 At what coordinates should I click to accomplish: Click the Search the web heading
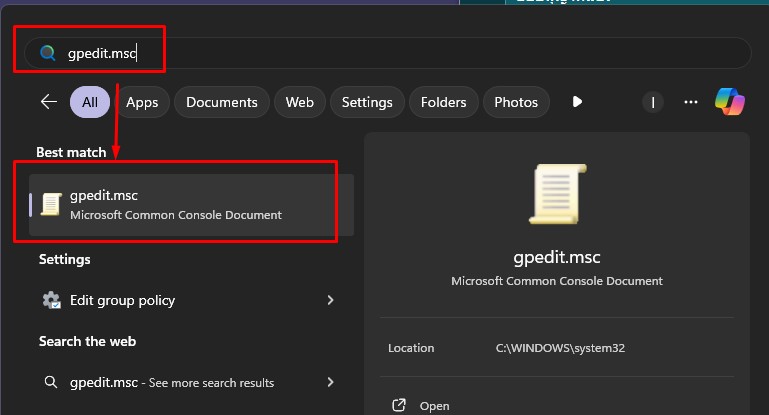click(x=87, y=341)
